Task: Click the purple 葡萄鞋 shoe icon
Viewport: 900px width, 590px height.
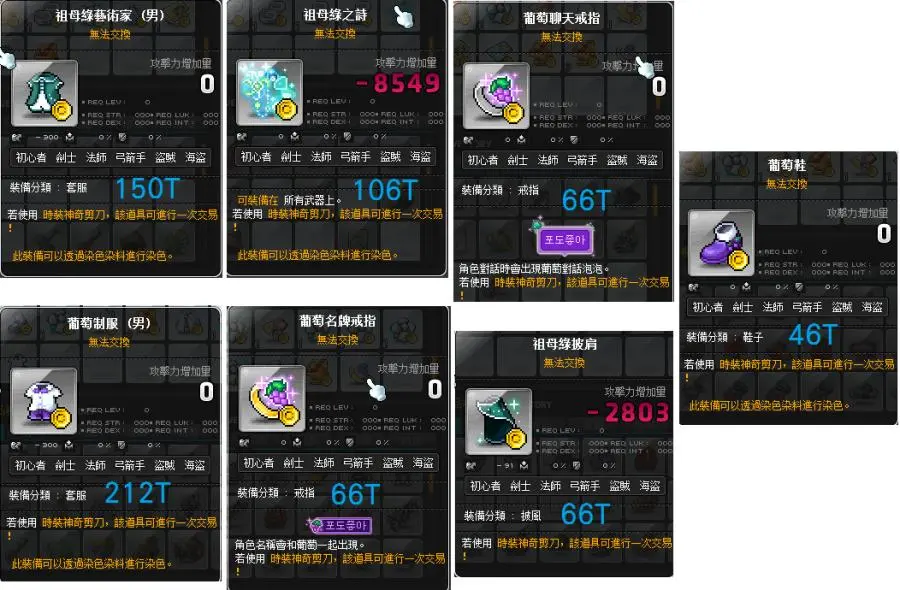Action: (x=721, y=243)
